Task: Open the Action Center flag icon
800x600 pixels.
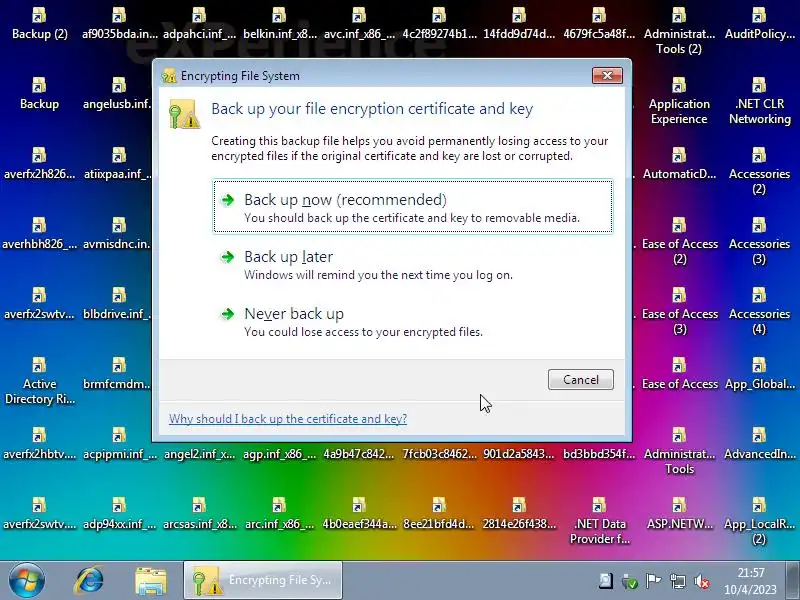Action: (653, 581)
